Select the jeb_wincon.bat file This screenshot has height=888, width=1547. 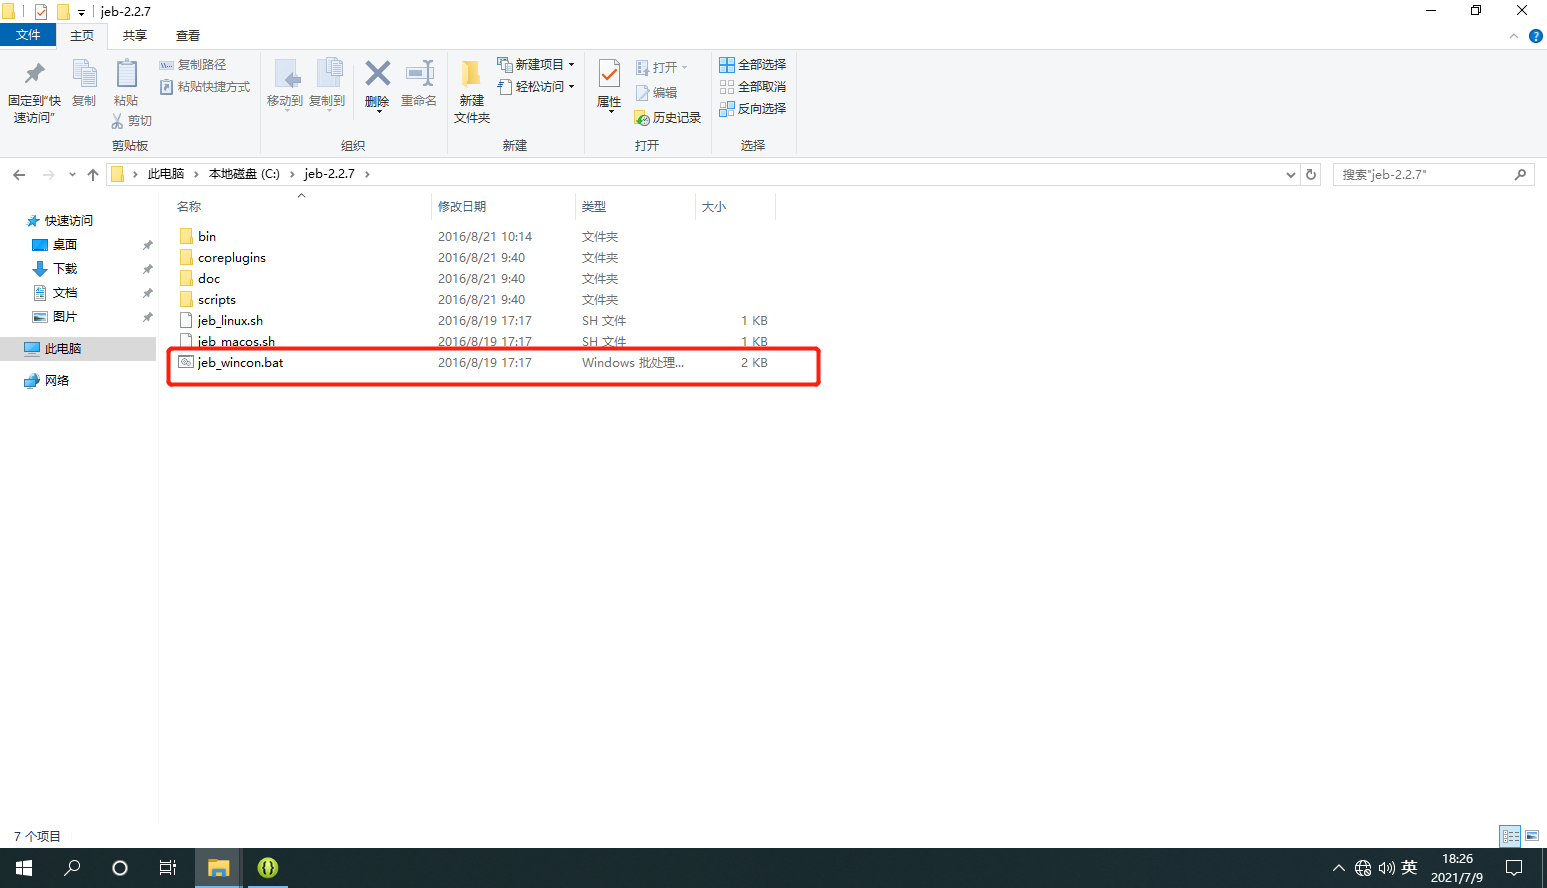[x=240, y=363]
